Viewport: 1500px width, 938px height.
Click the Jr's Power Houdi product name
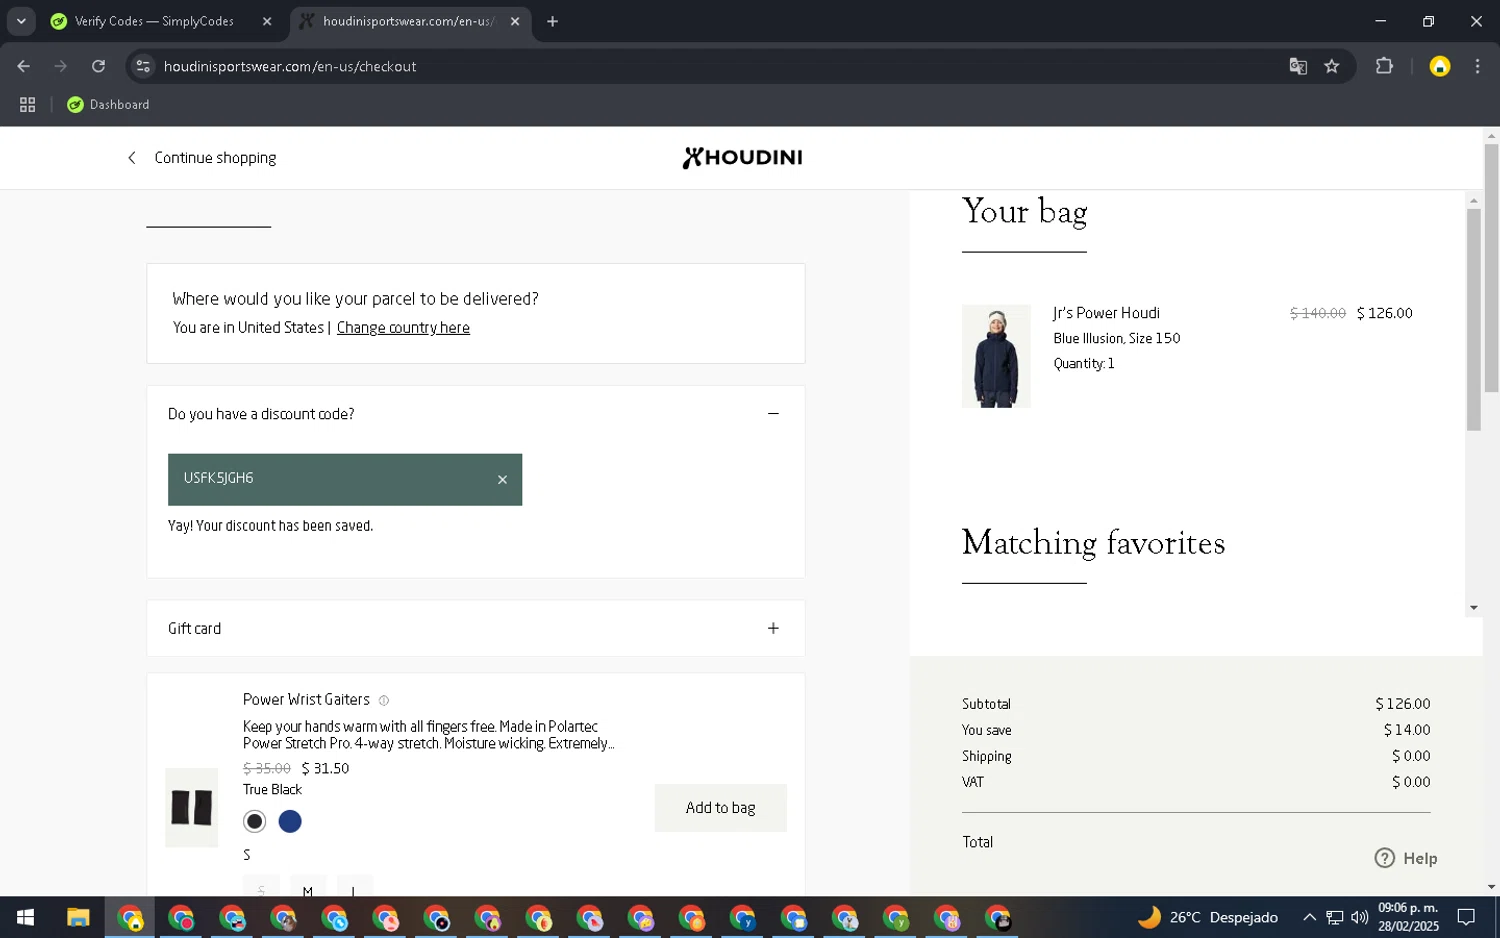pyautogui.click(x=1106, y=313)
